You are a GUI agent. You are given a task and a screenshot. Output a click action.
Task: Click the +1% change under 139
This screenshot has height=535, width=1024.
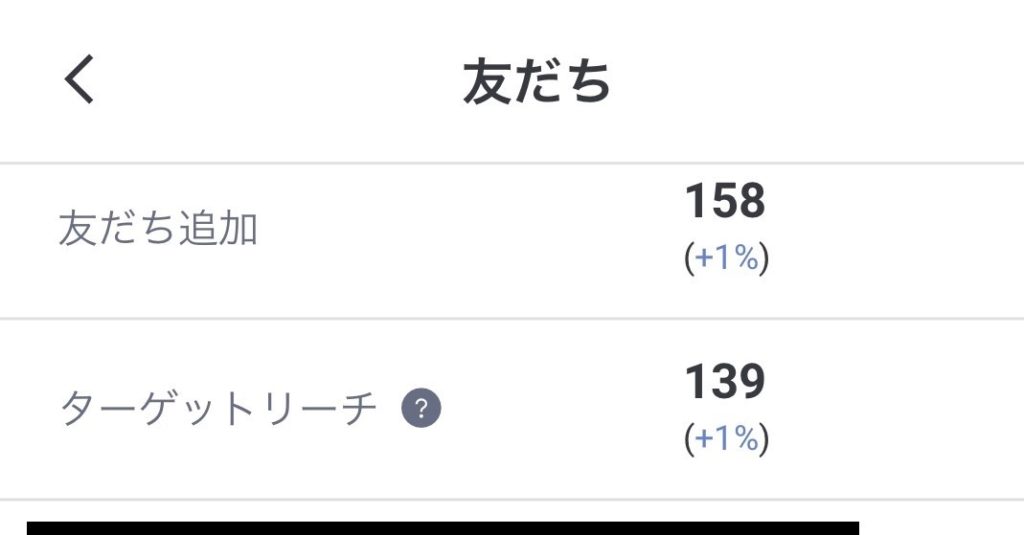point(726,438)
